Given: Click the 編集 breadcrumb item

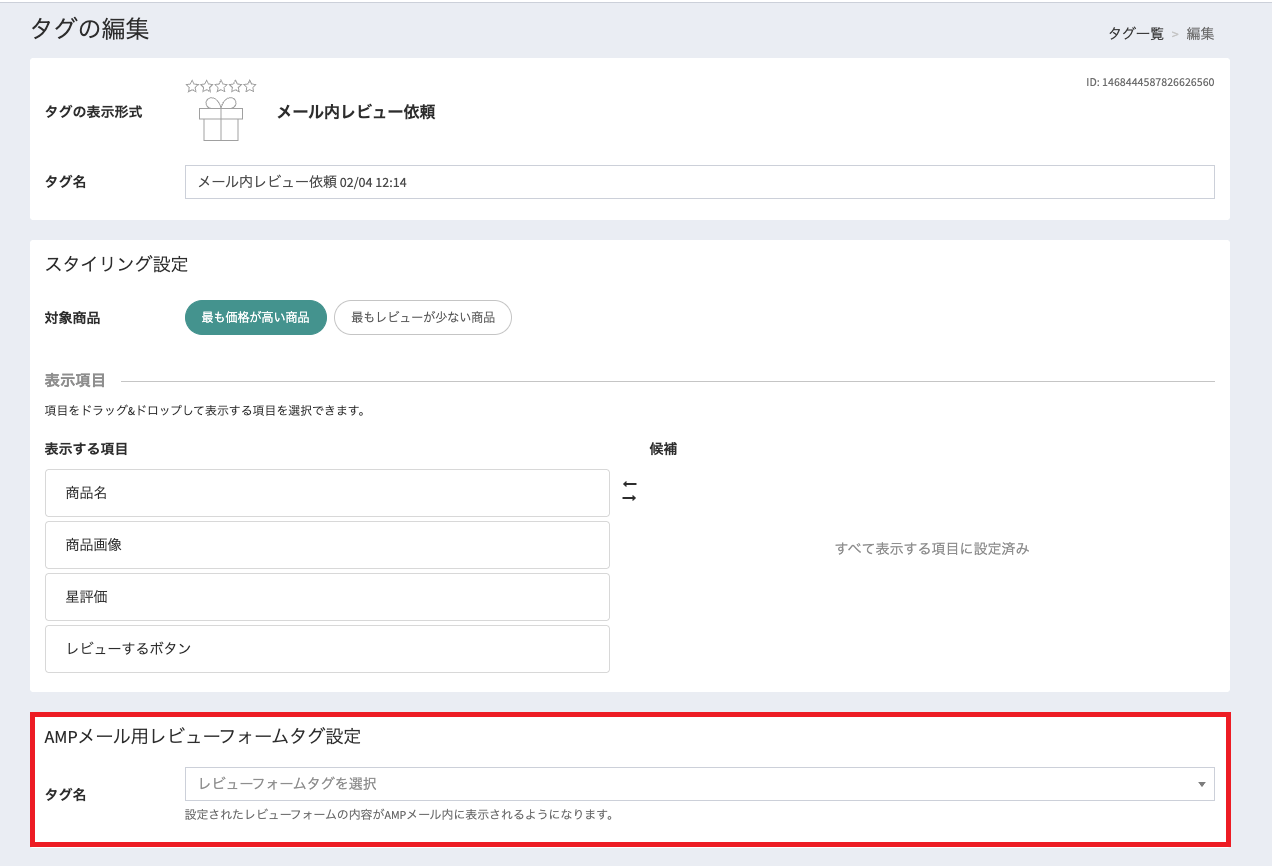Looking at the screenshot, I should [x=1200, y=33].
